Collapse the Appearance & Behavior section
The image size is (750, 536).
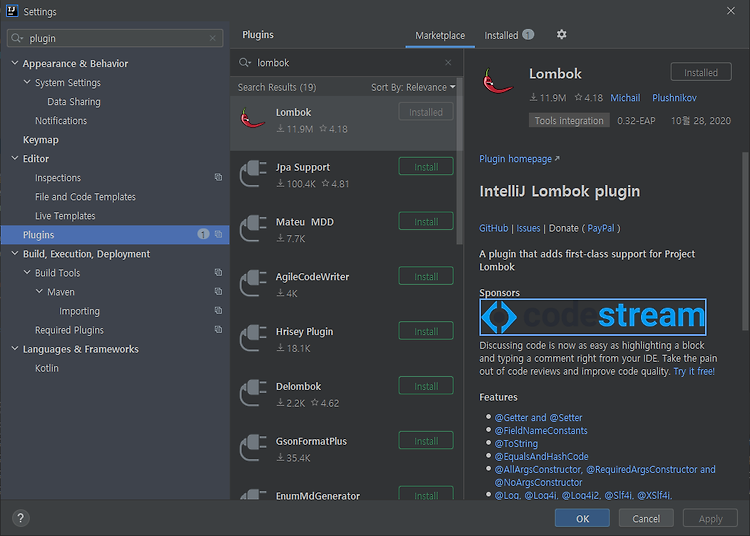15,63
